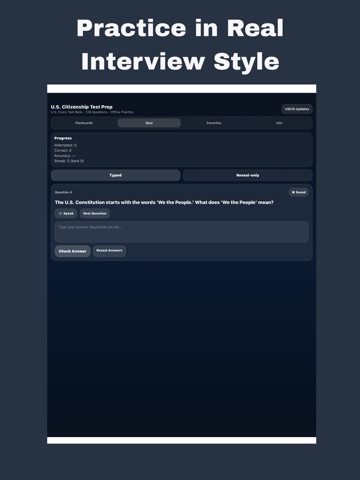This screenshot has height=480, width=360.
Task: Click the 'Streak: 0' stat line
Action: pos(69,161)
